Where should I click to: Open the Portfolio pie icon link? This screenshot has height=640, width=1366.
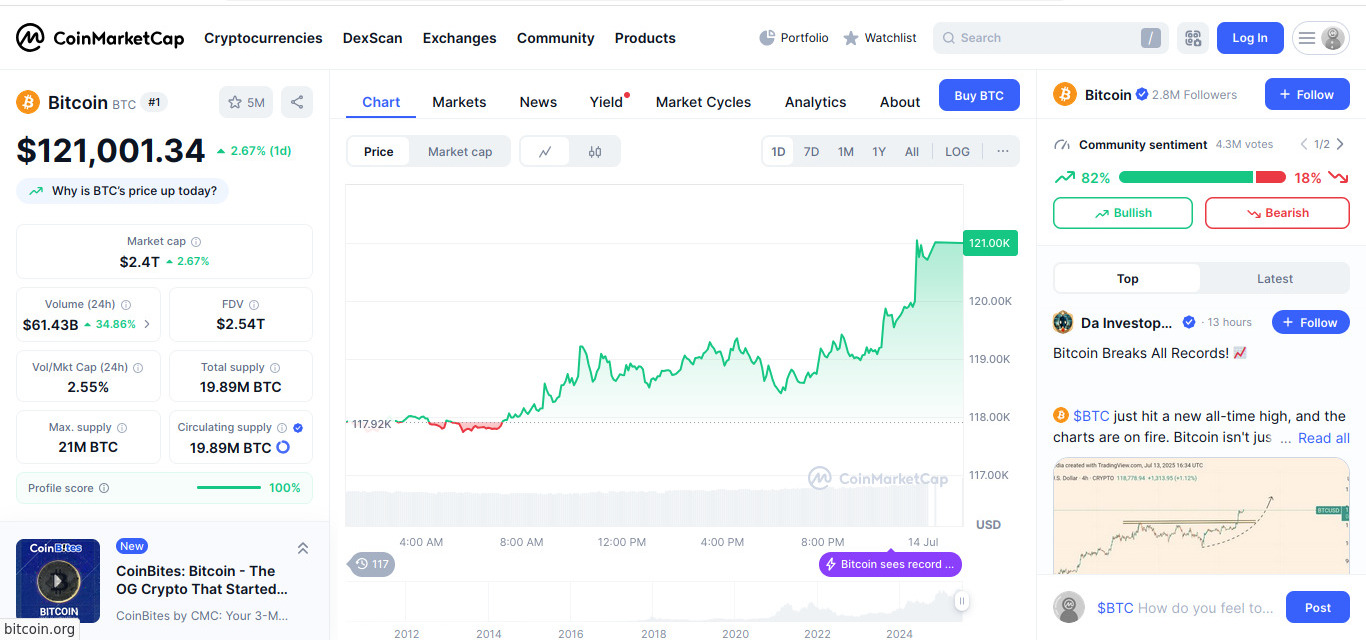click(x=794, y=38)
